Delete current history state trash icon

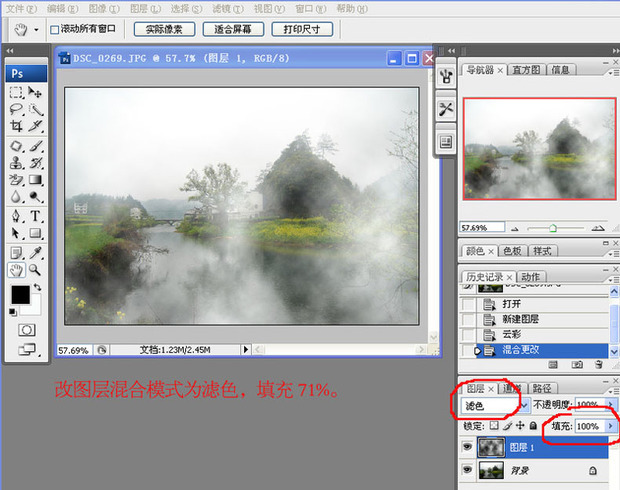(599, 364)
